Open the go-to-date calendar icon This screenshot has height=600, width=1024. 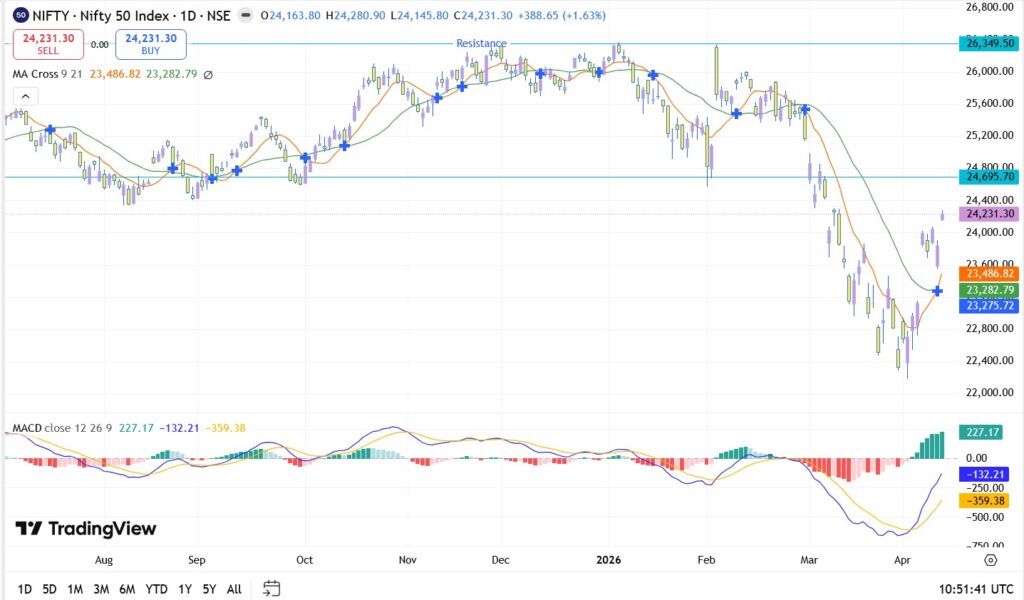(271, 589)
